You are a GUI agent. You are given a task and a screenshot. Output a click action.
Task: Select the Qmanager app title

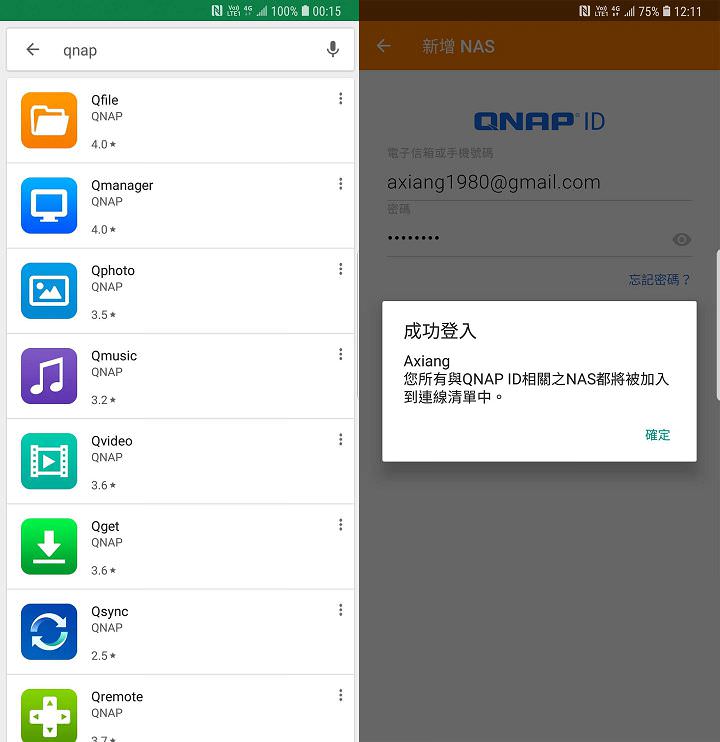(x=122, y=186)
